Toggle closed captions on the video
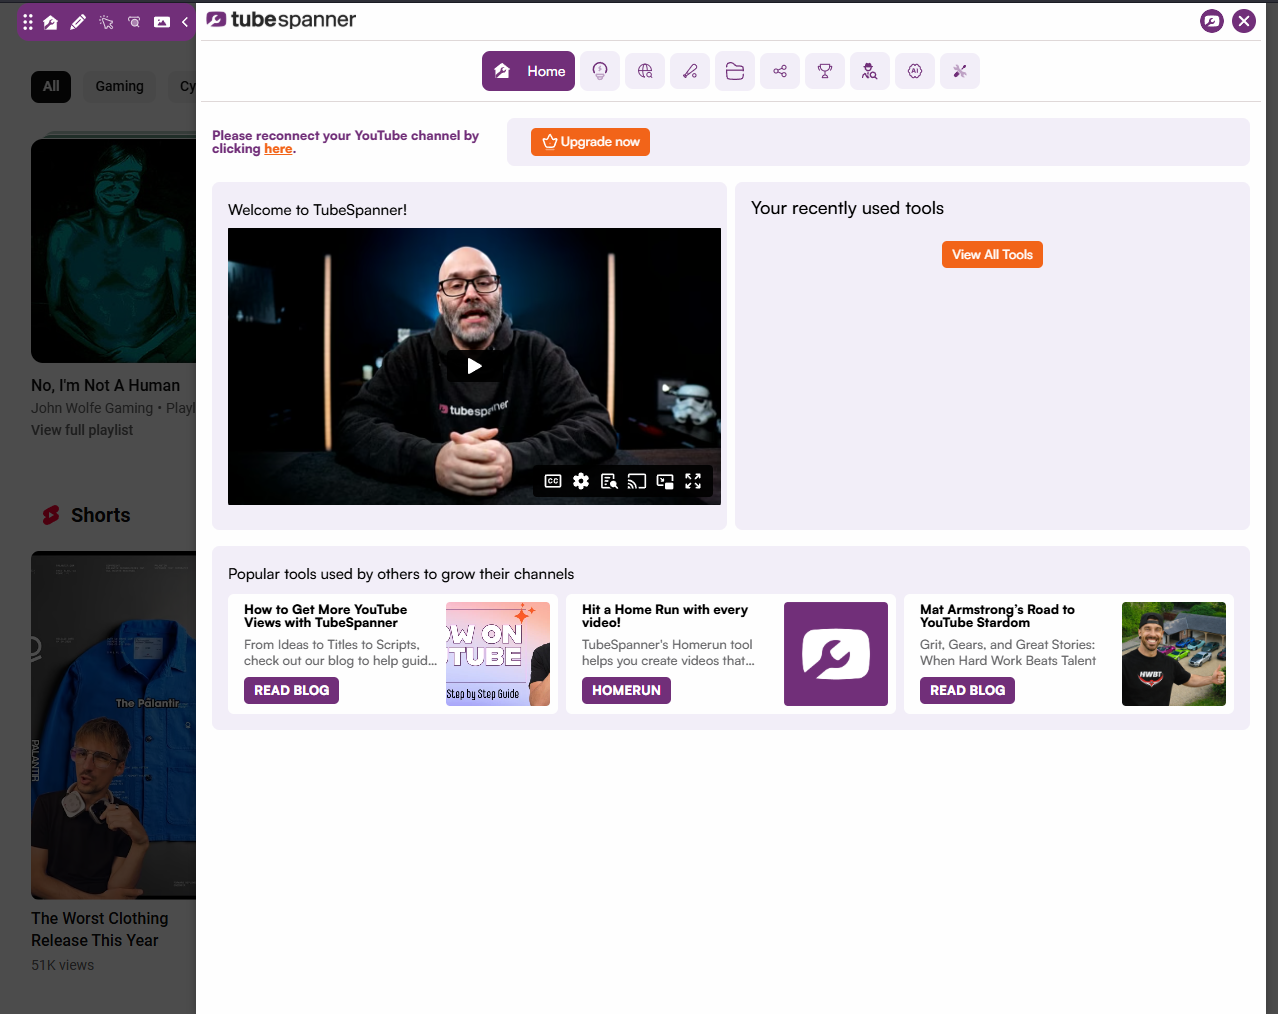Screen dimensions: 1278x1014 pos(553,481)
